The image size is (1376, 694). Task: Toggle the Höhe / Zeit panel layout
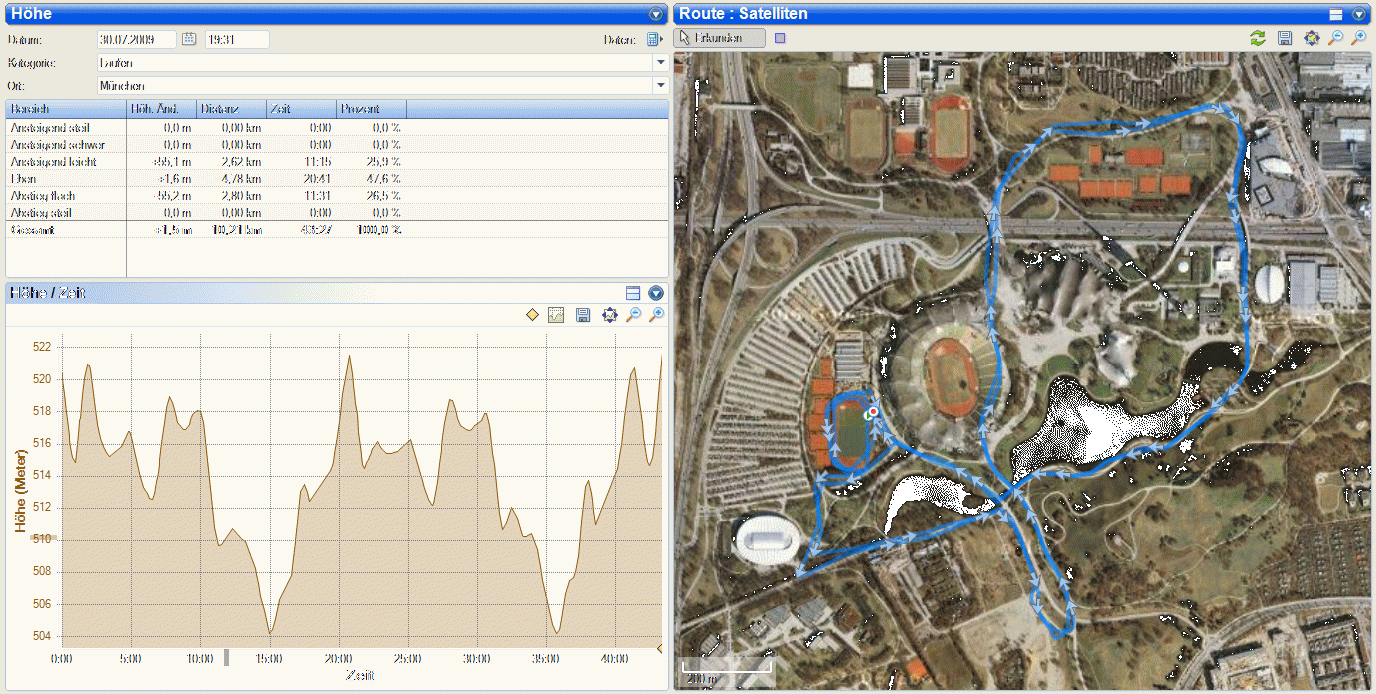tap(632, 293)
